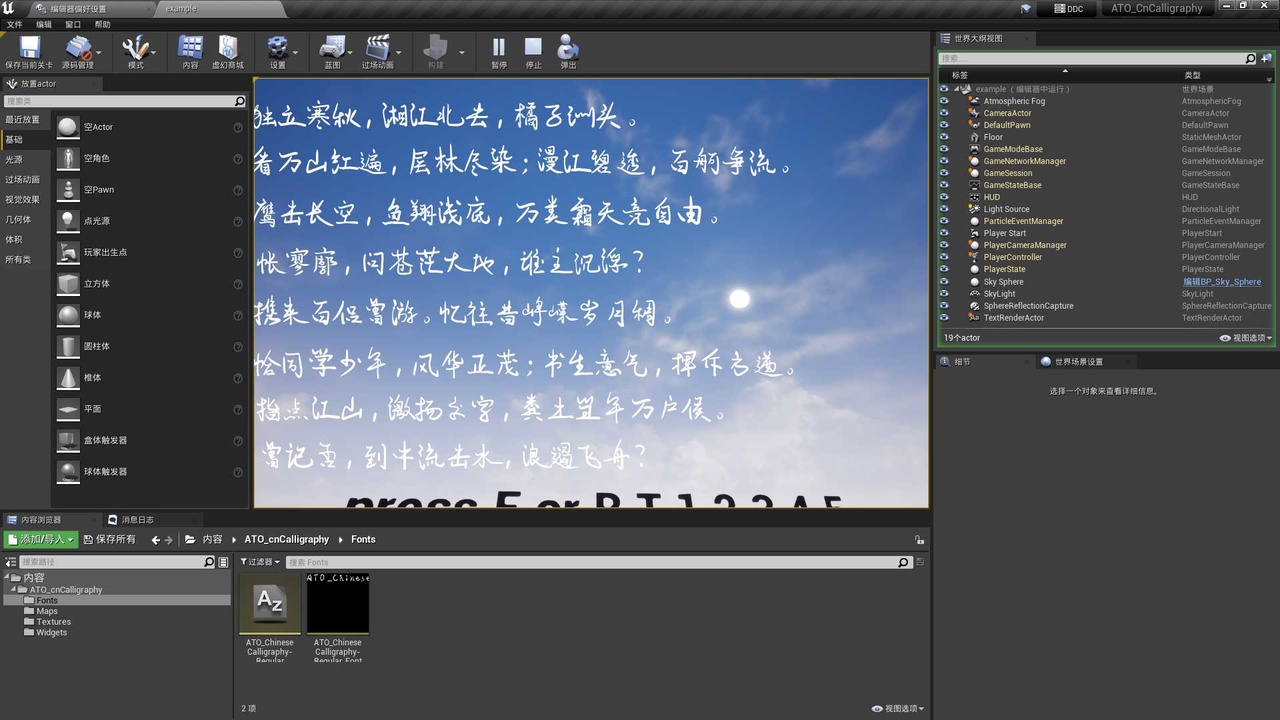Select the Sphere Trigger (球体触发器) icon
The height and width of the screenshot is (720, 1280).
[68, 471]
